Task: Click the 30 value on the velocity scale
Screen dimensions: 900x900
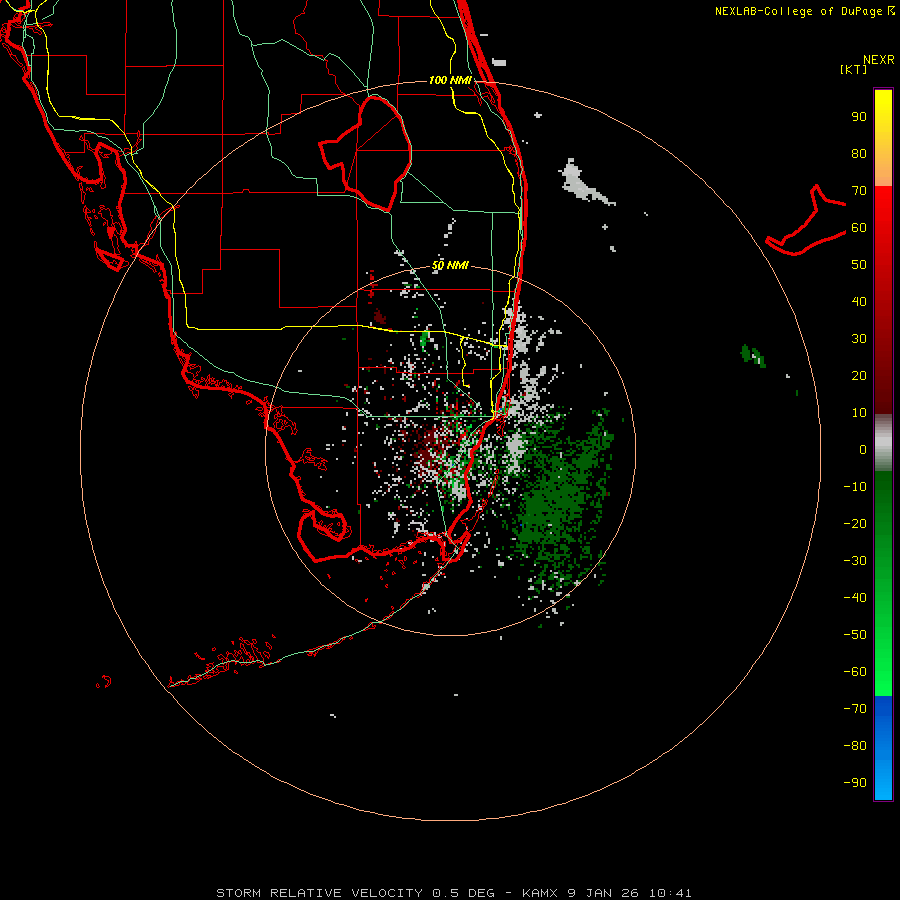Action: coord(859,339)
